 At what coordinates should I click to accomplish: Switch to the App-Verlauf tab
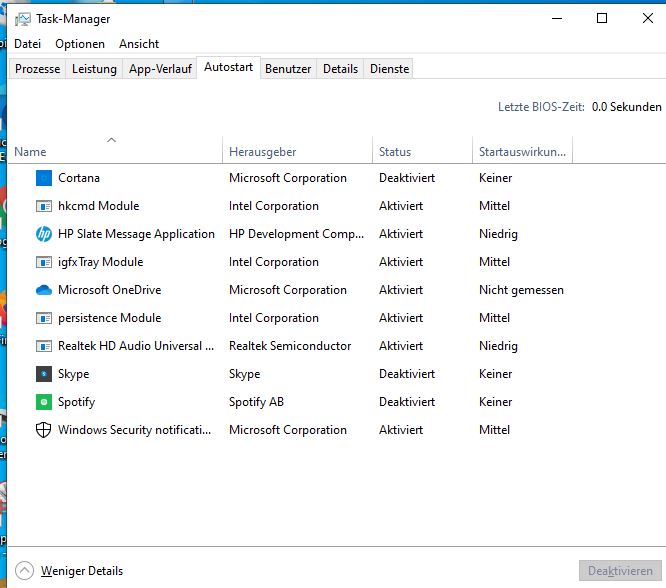(x=160, y=69)
